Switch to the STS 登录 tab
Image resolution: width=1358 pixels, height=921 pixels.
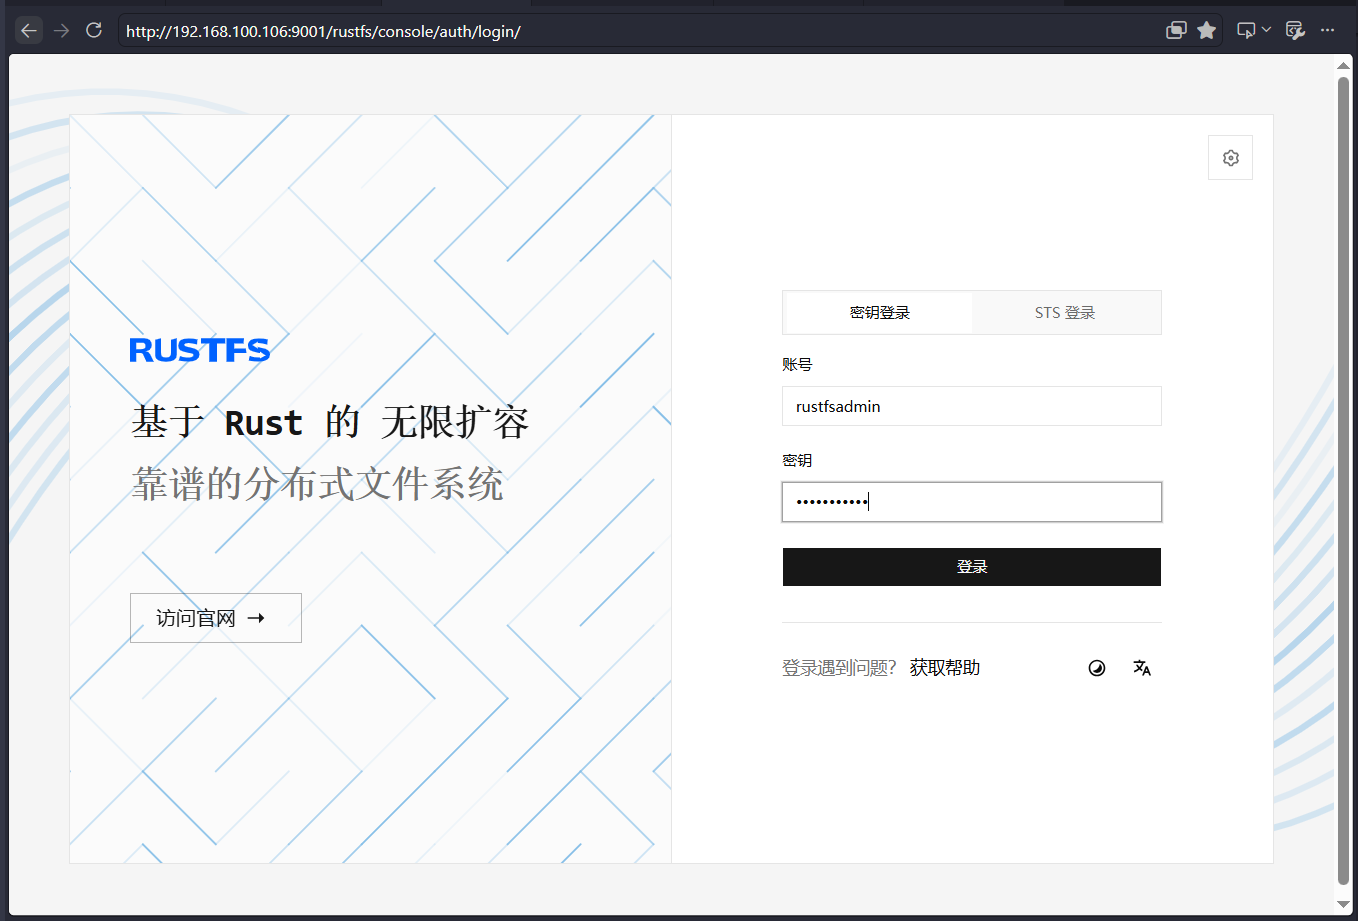(1065, 313)
